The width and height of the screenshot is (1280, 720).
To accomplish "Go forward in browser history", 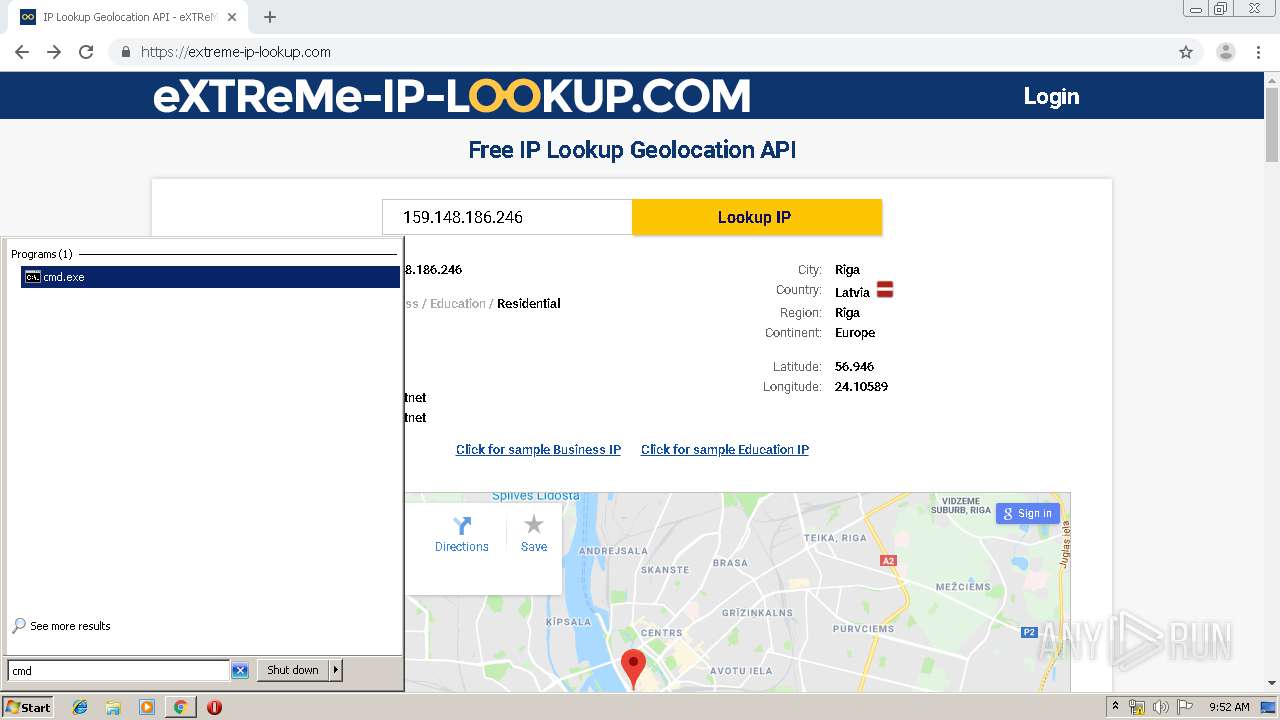I will pos(54,52).
